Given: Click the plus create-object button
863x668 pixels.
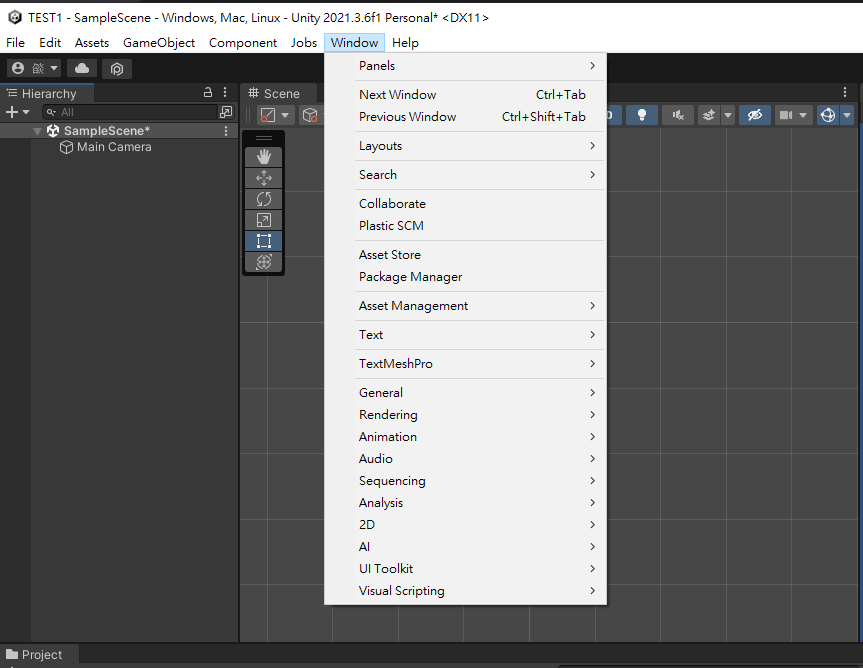Looking at the screenshot, I should (x=12, y=112).
